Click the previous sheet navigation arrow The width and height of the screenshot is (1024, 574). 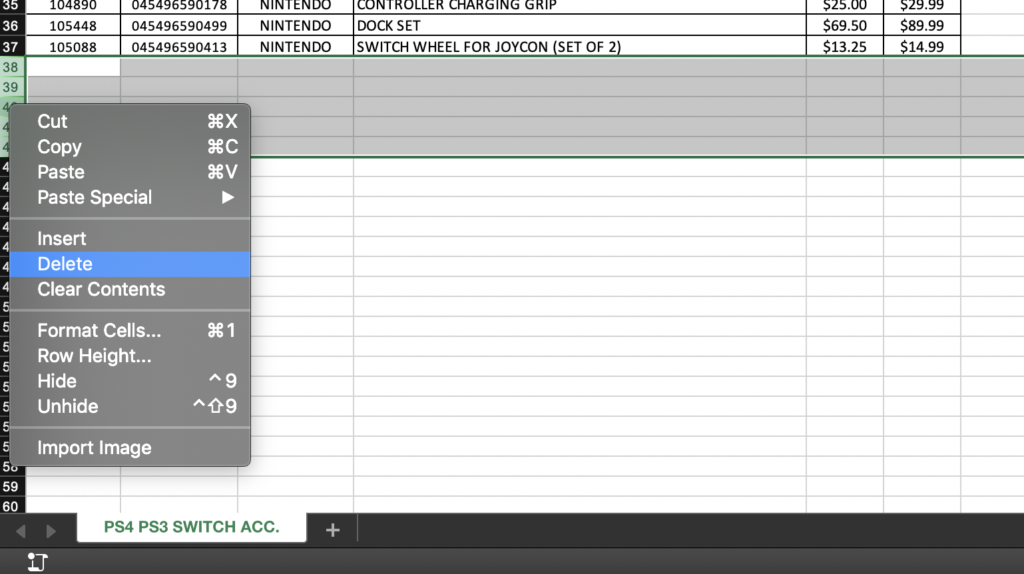[x=20, y=531]
